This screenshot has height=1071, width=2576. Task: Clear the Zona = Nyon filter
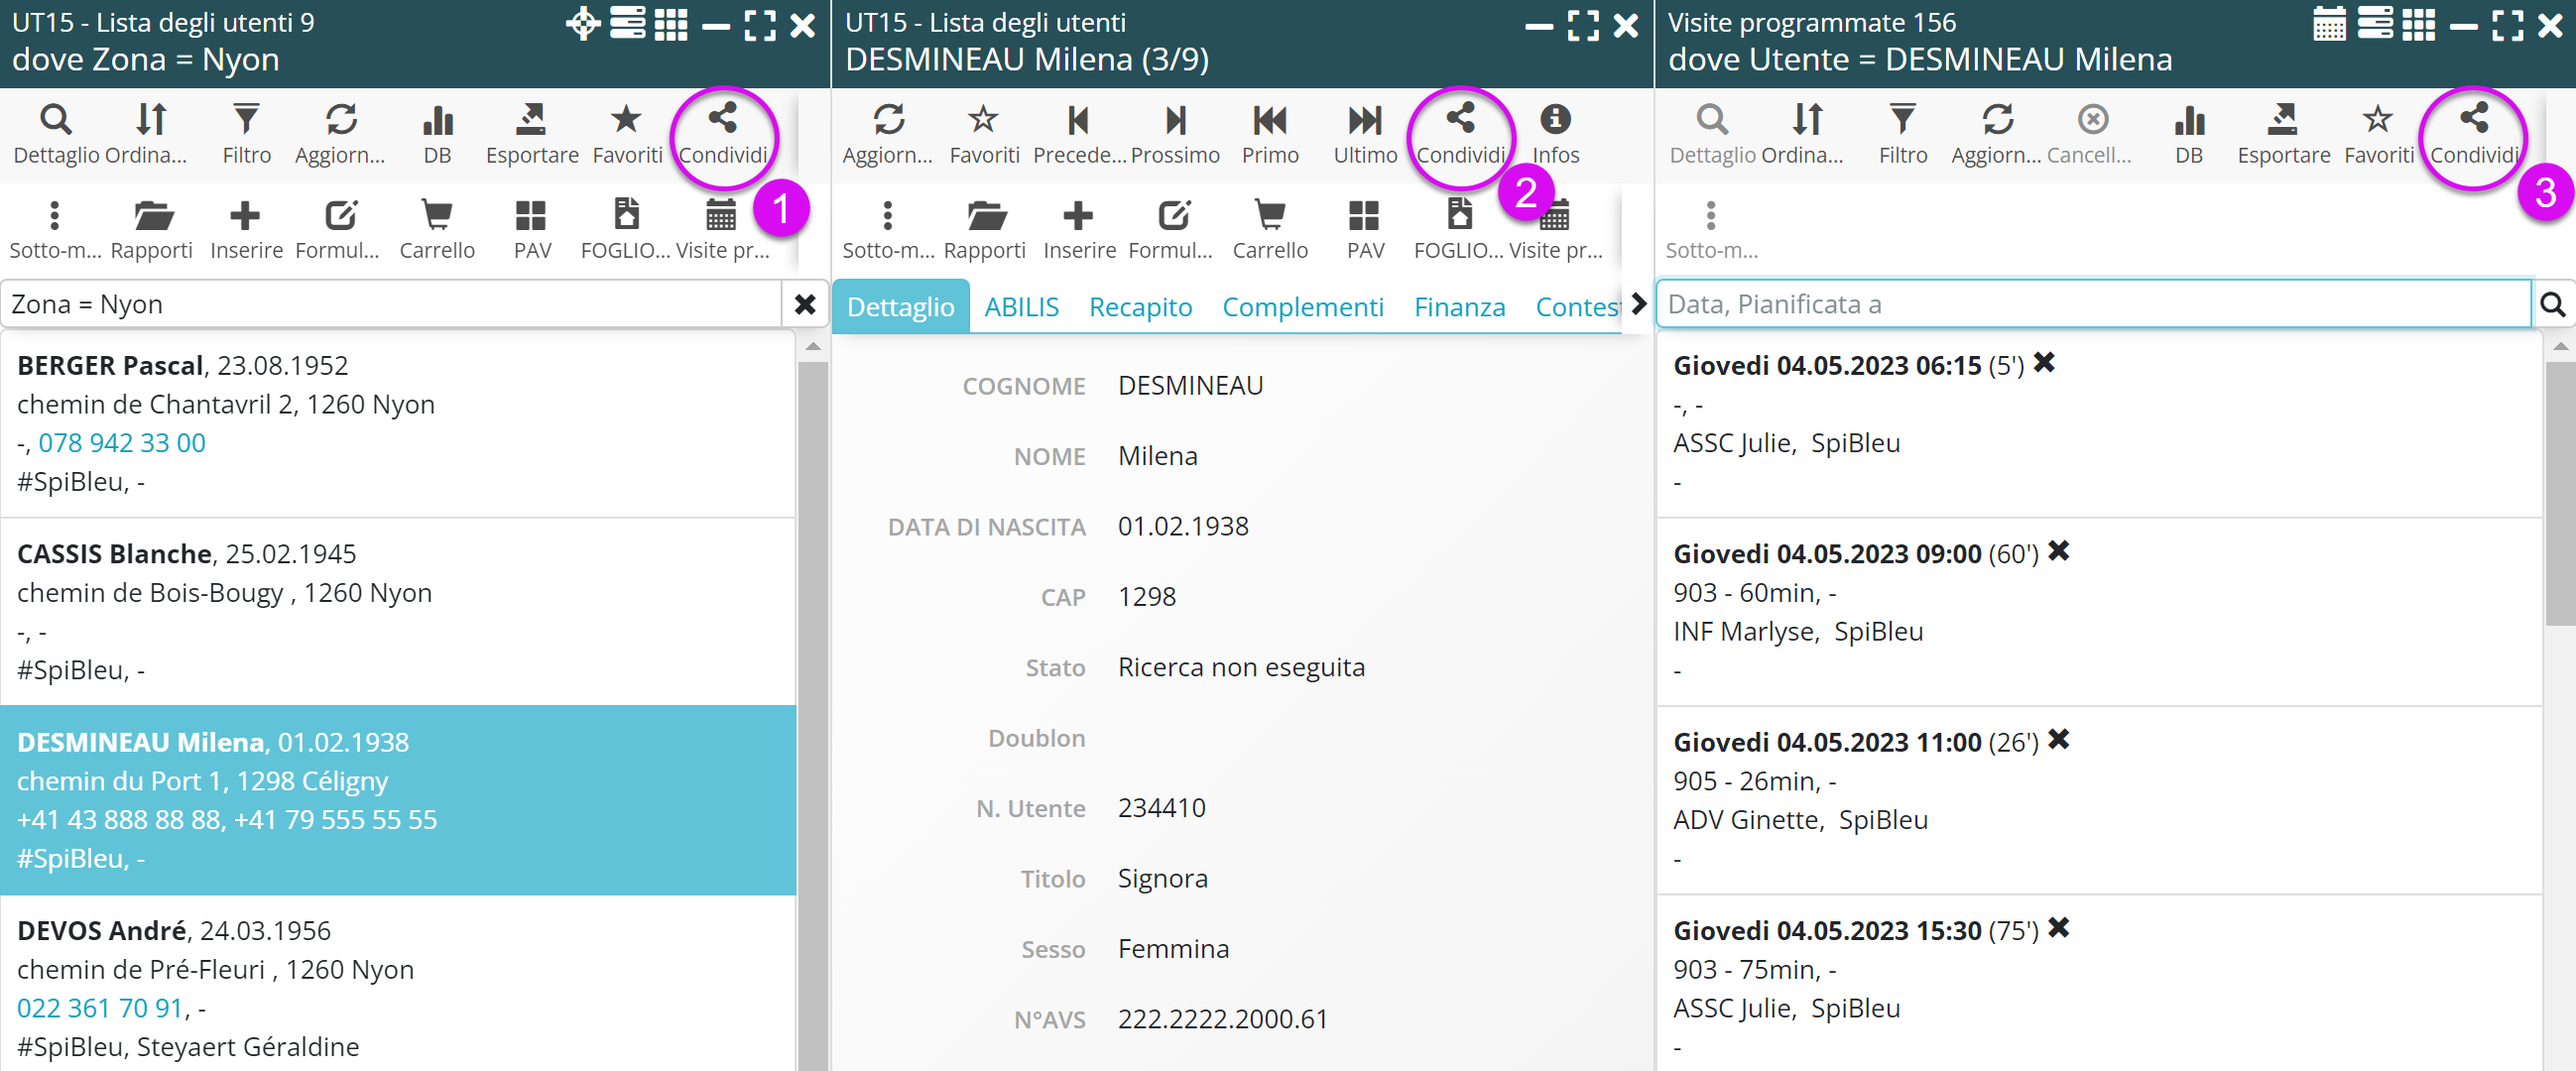tap(805, 304)
